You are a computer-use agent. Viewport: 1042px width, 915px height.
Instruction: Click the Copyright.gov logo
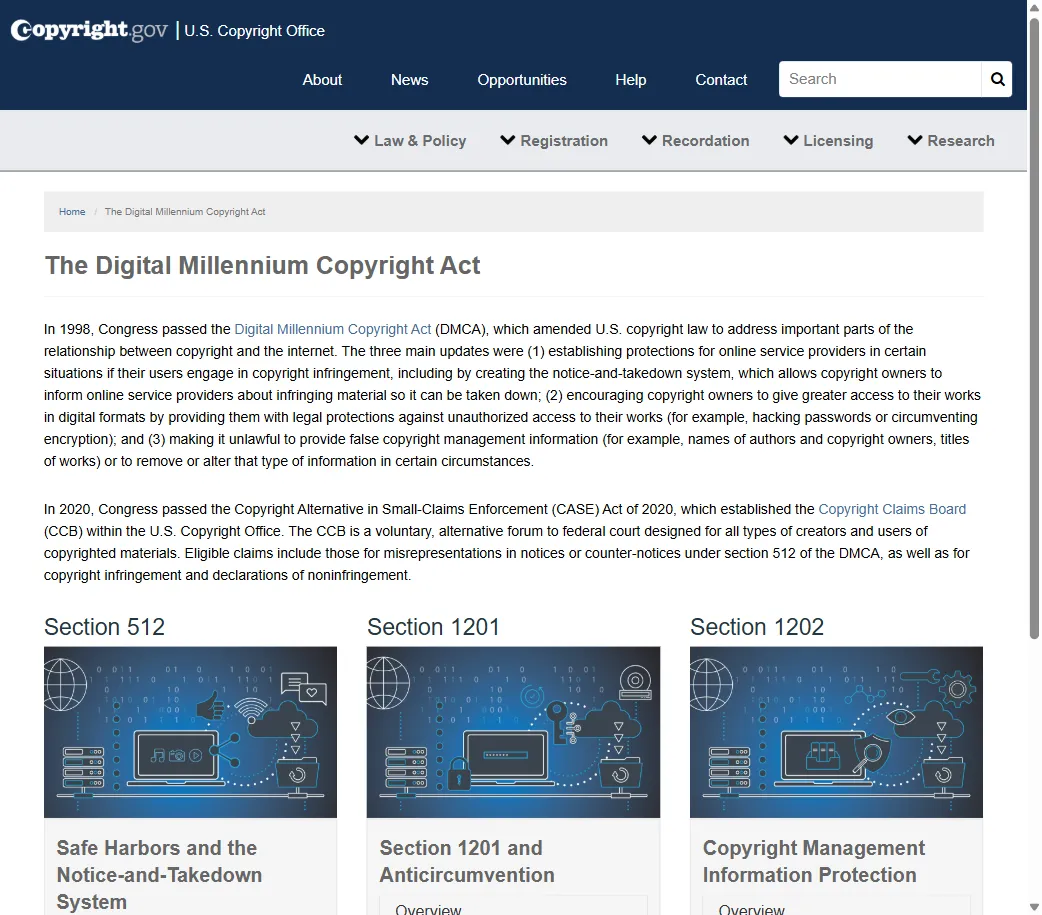coord(88,28)
